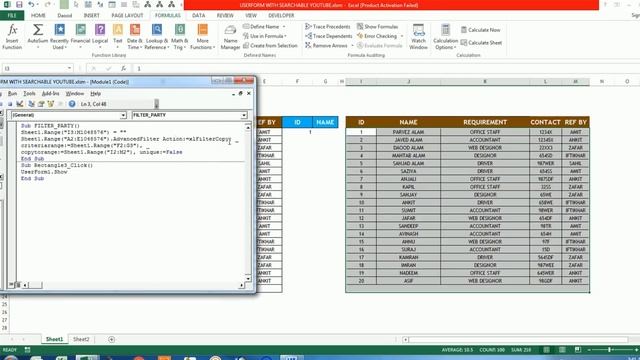Screen dimensions: 640x360
Task: Toggle Show Formulas
Action: click(378, 27)
